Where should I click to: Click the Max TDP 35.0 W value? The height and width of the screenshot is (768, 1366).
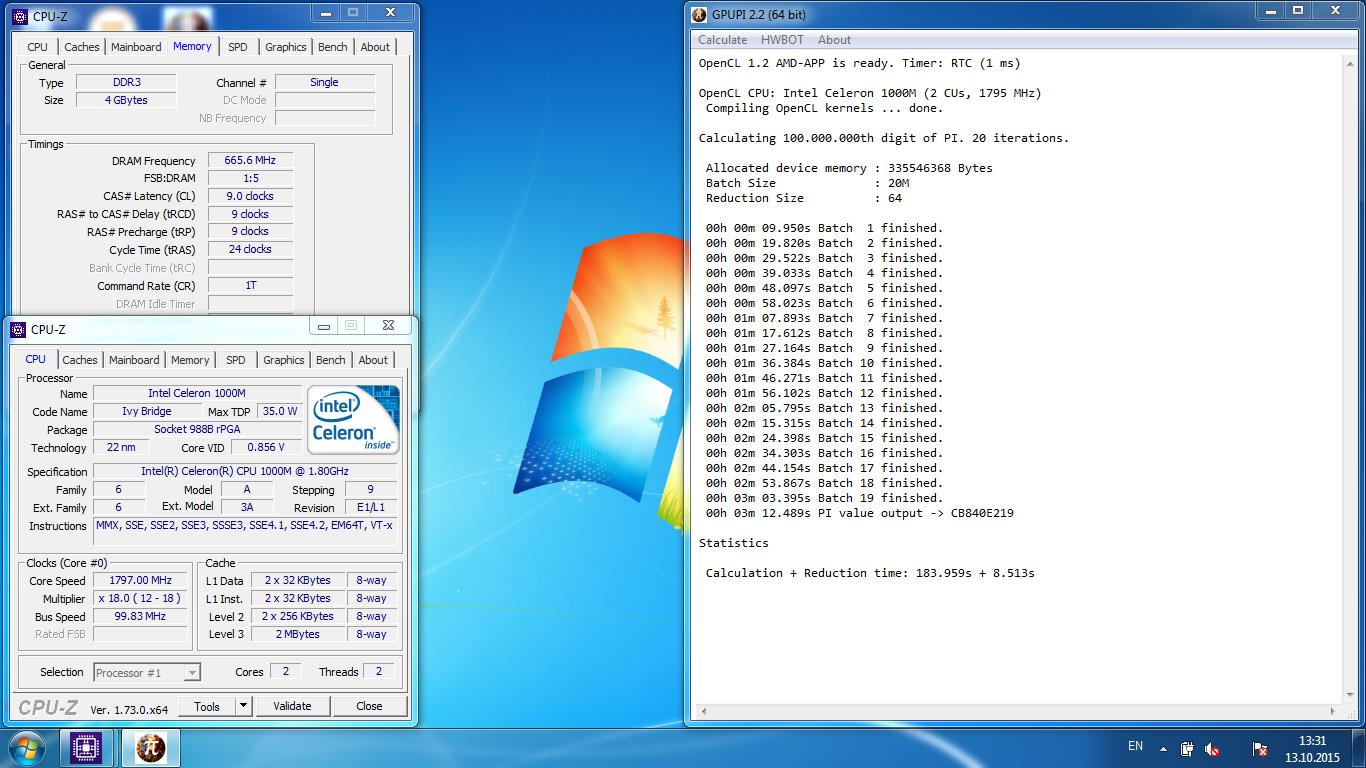pyautogui.click(x=280, y=411)
